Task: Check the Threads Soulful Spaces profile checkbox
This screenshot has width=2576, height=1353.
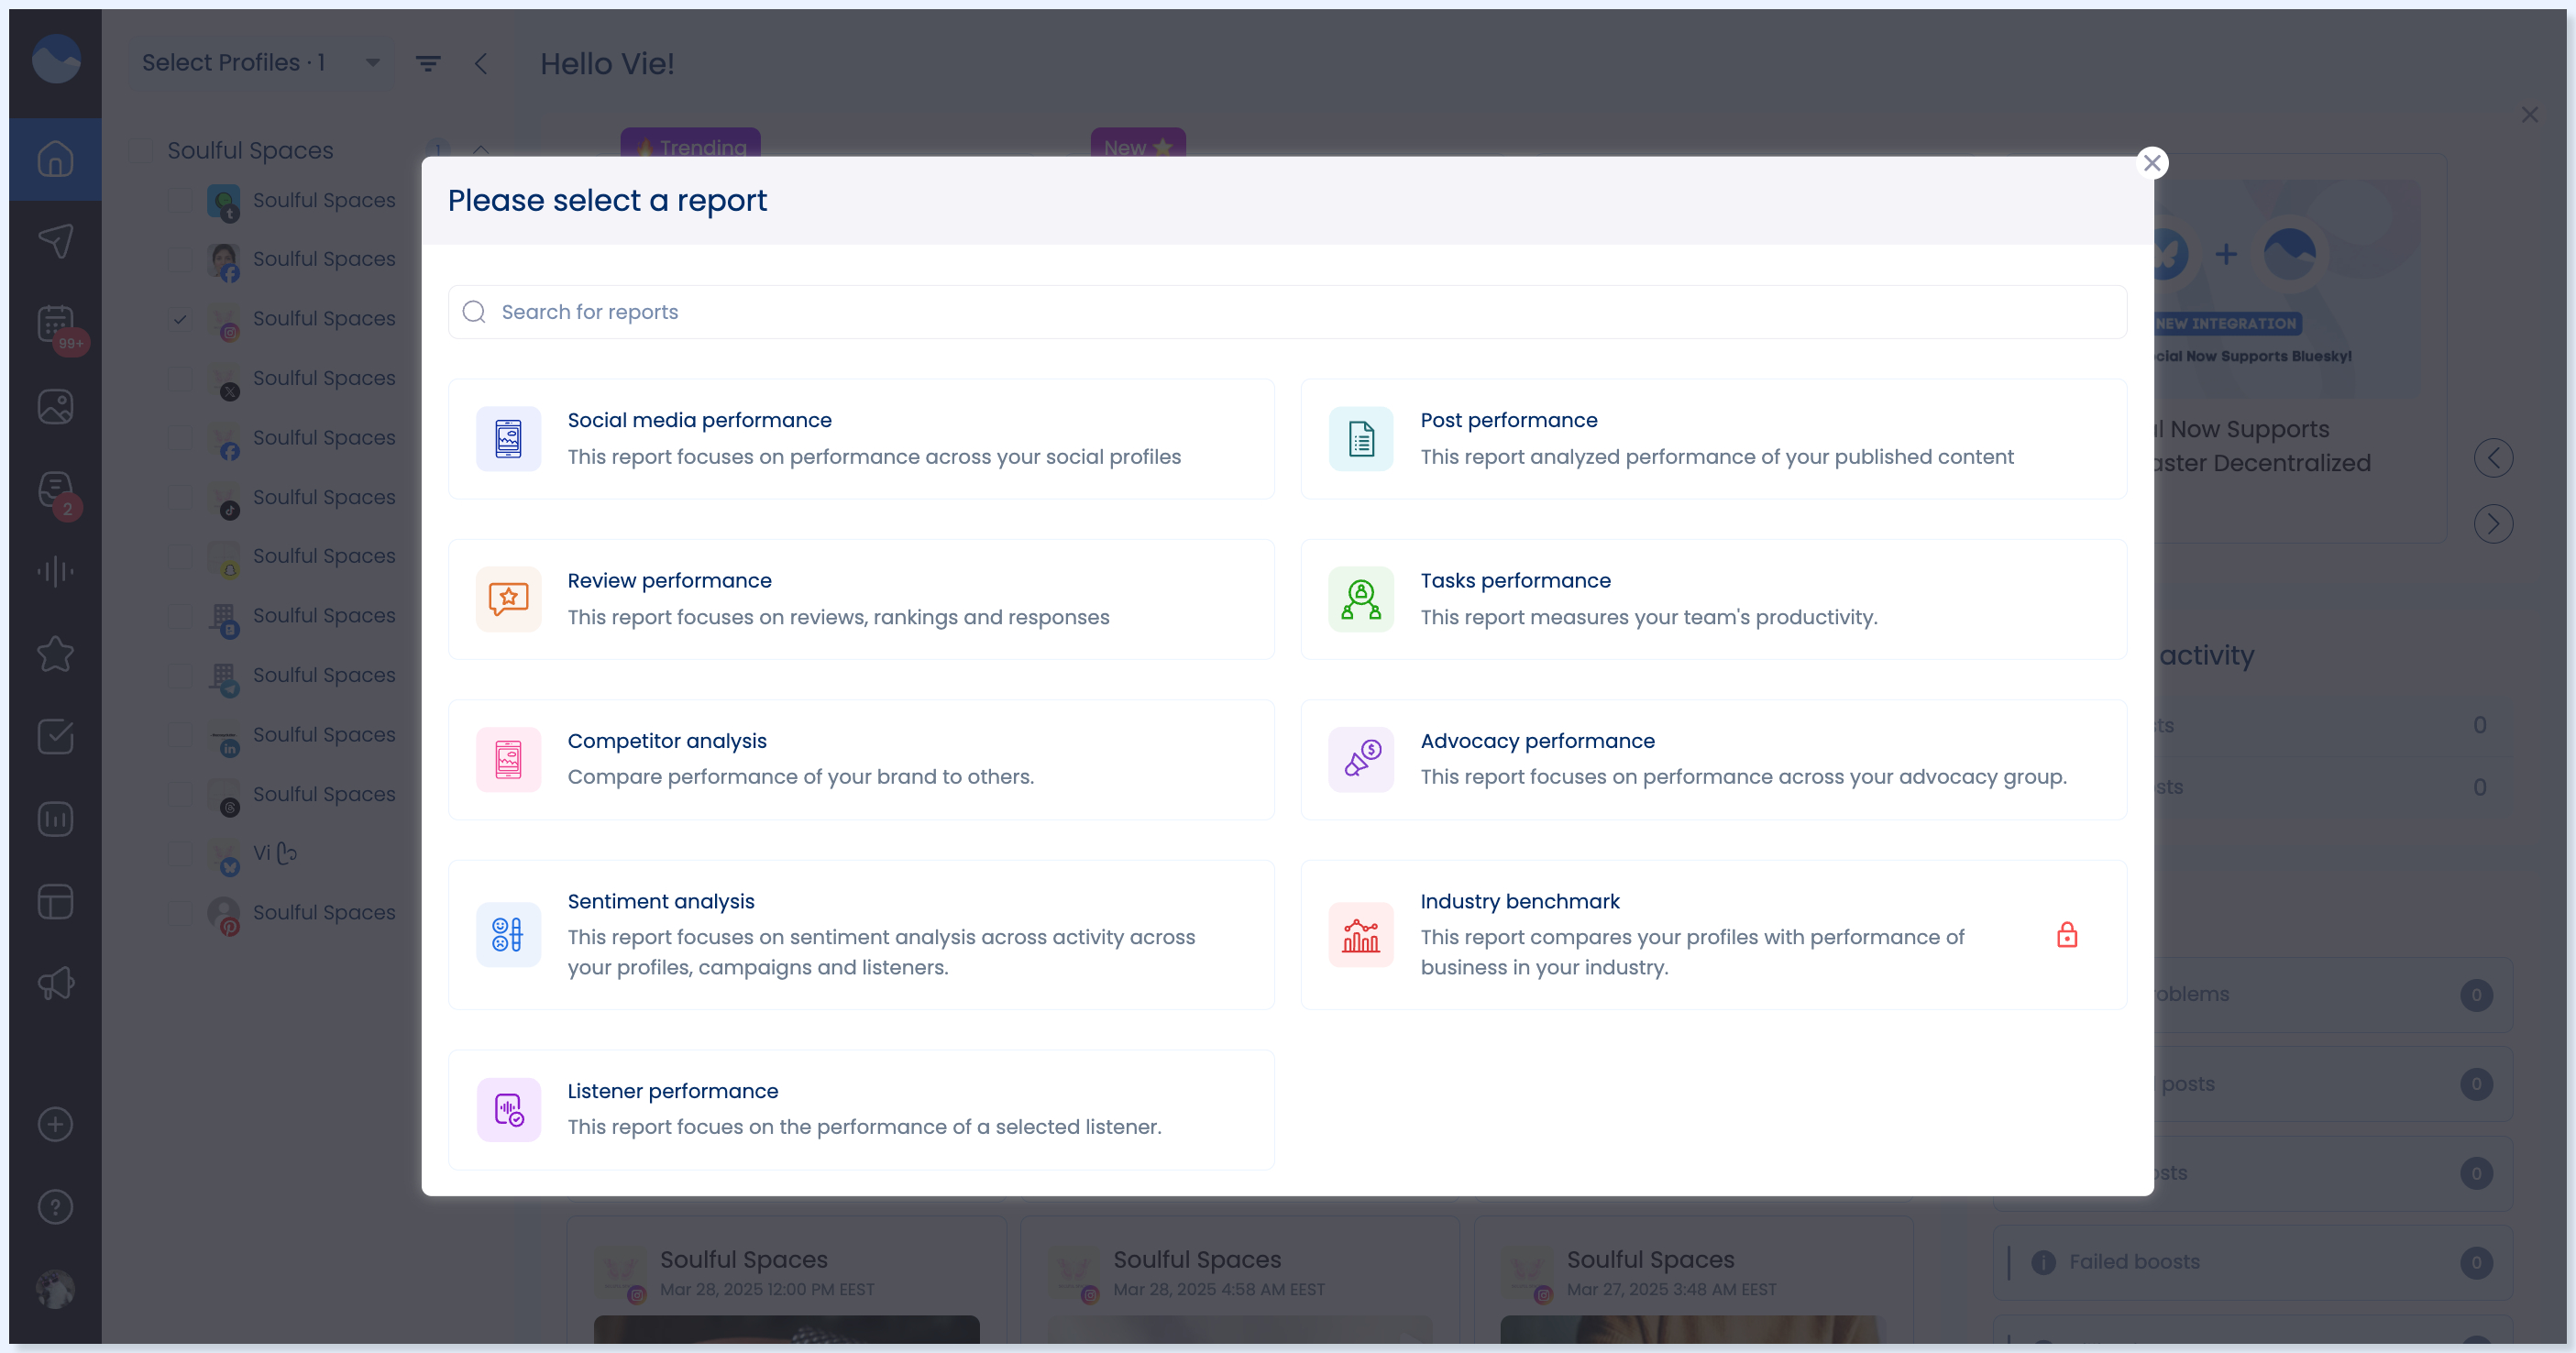Action: pyautogui.click(x=180, y=794)
